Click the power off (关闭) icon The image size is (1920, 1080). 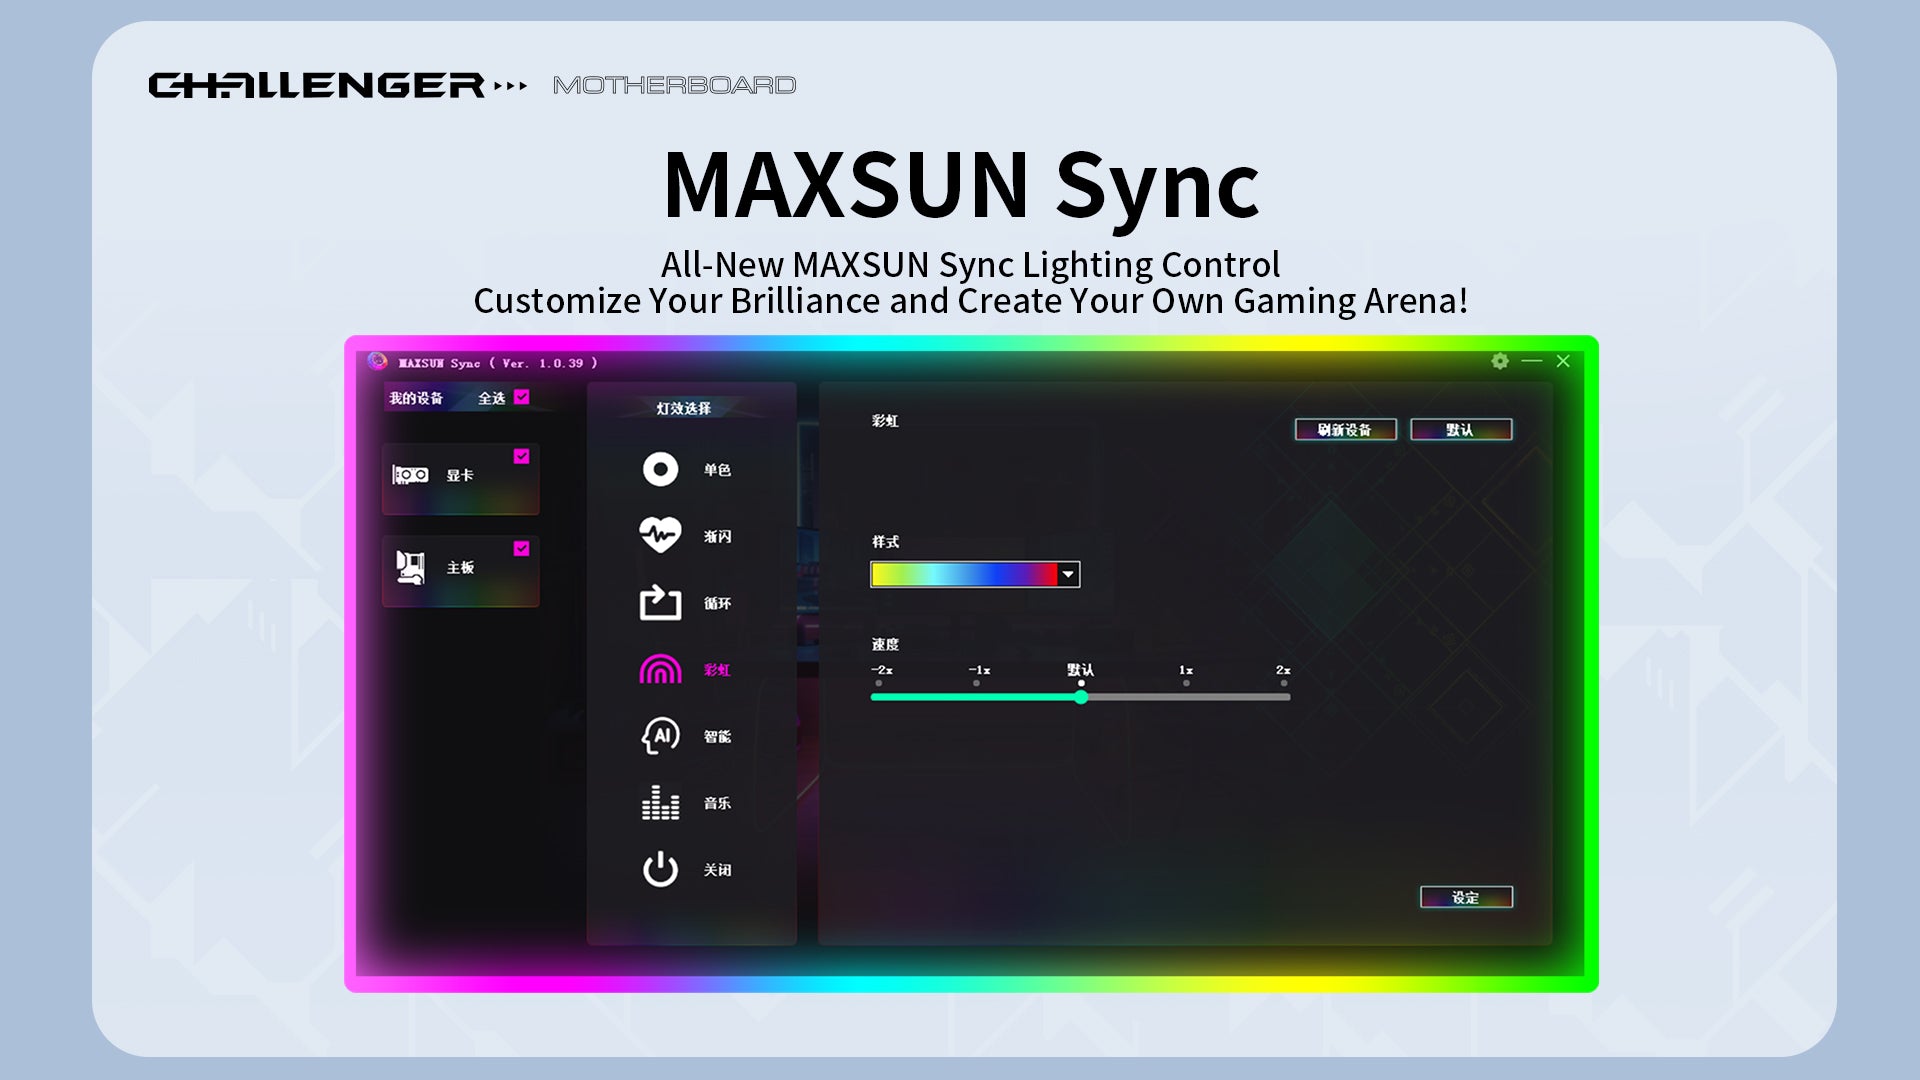tap(660, 869)
